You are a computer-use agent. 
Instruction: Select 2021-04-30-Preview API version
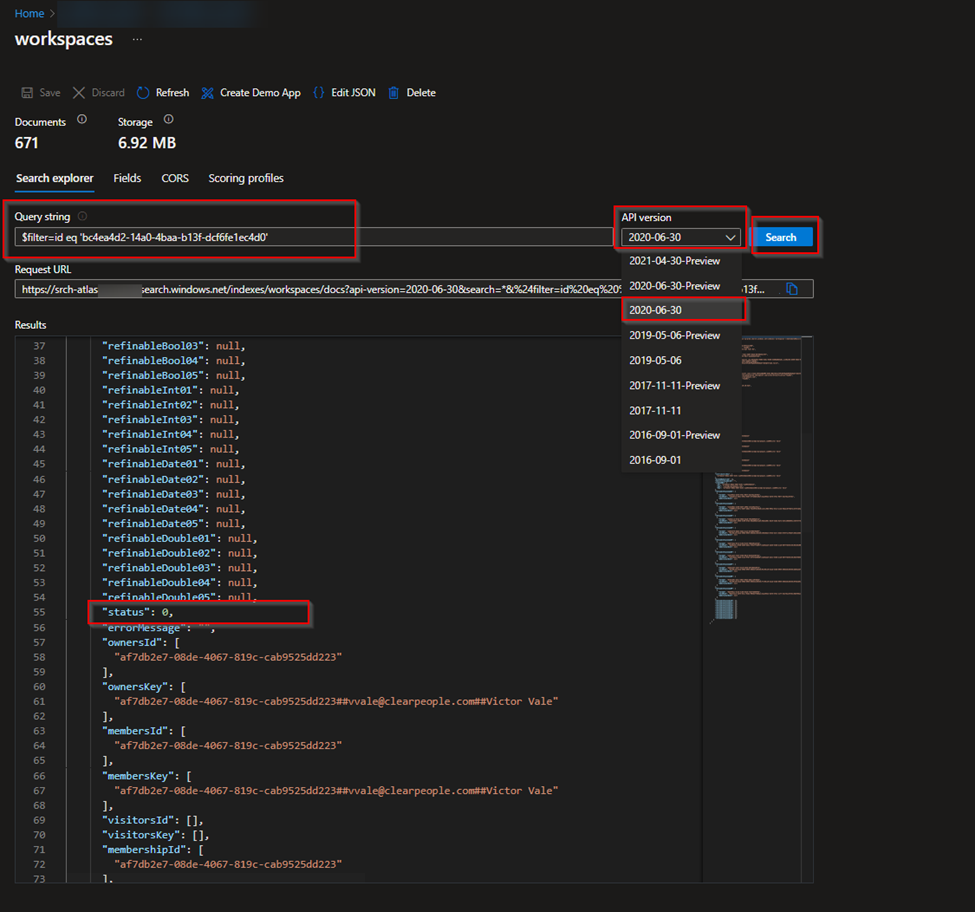pos(674,261)
